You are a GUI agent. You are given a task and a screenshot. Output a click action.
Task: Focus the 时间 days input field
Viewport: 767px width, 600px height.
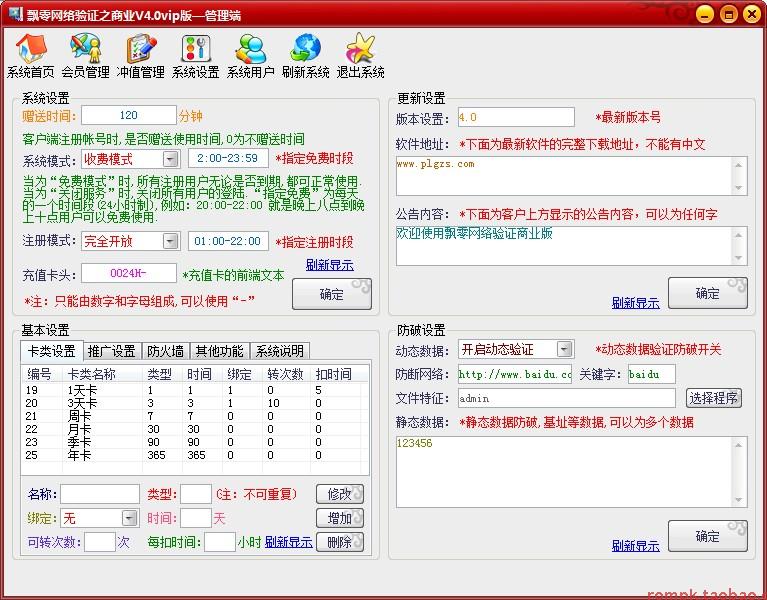(196, 518)
